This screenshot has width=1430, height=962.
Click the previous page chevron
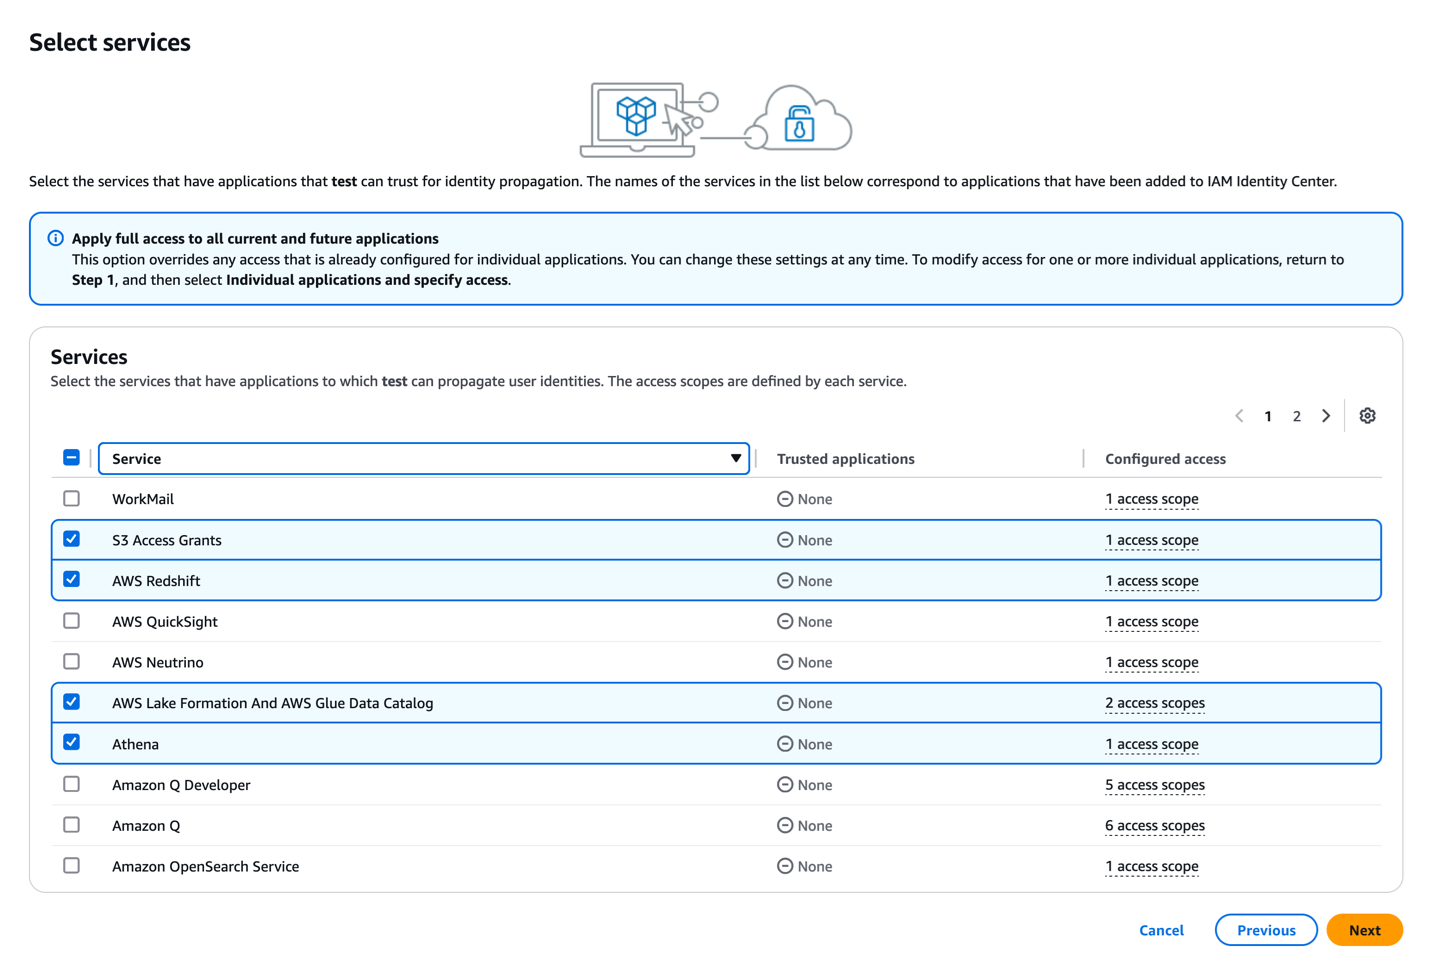pos(1239,416)
